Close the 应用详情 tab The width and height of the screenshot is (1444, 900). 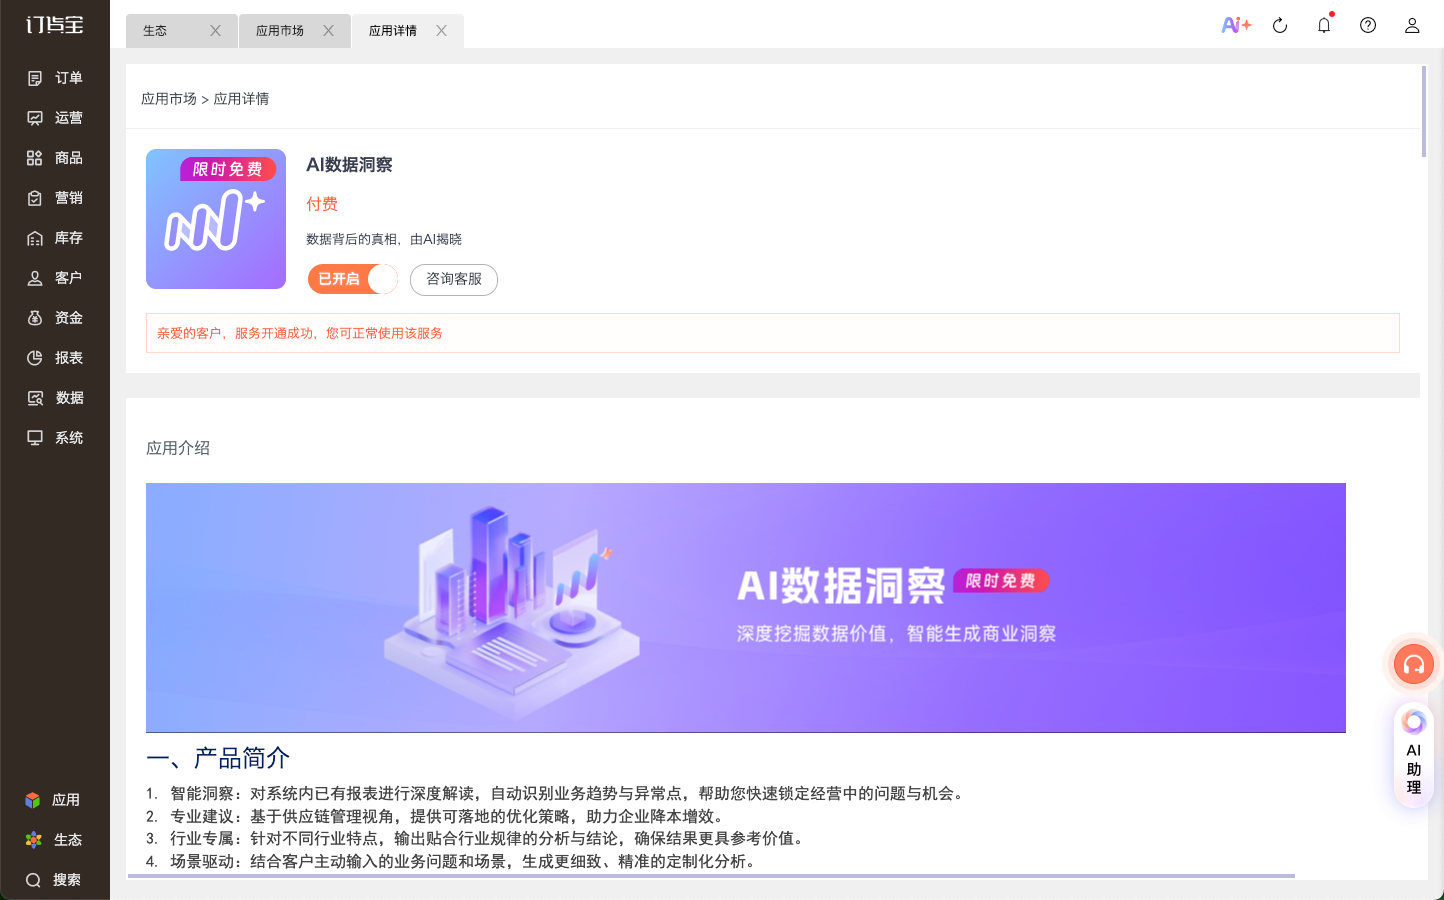point(441,31)
